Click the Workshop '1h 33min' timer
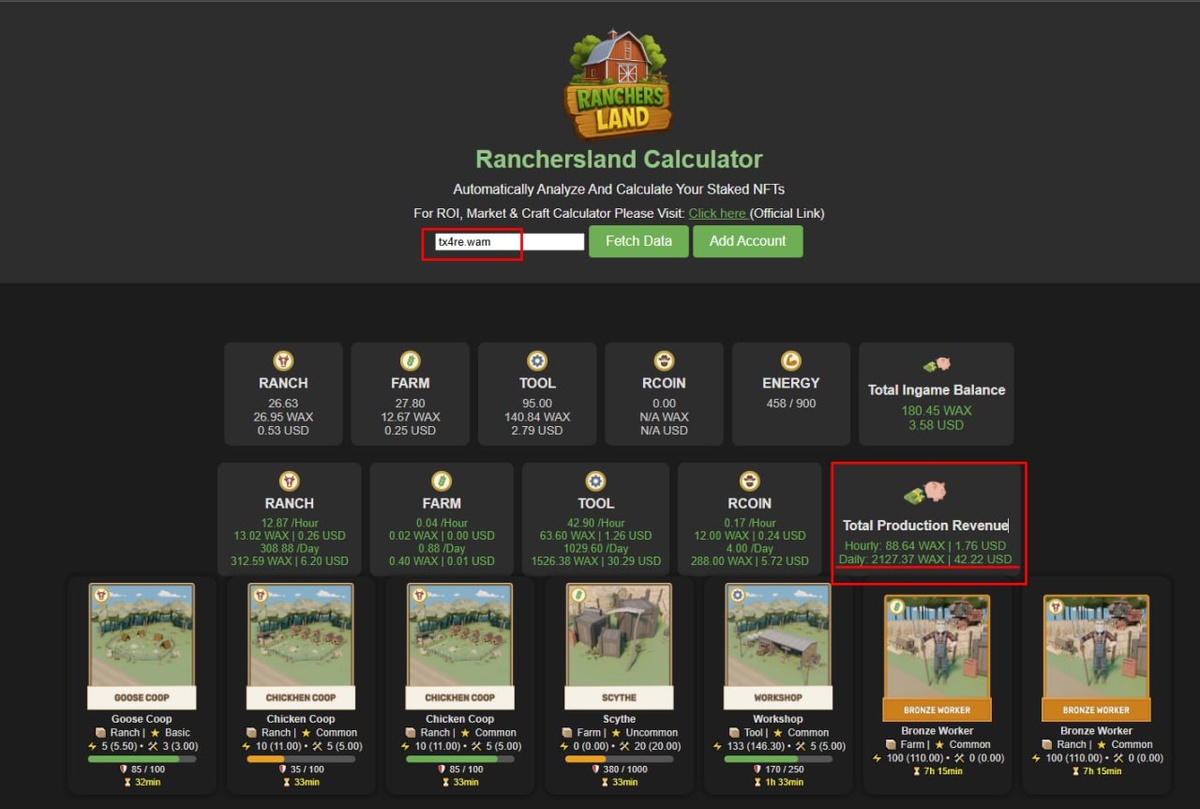1200x809 pixels. click(x=777, y=782)
